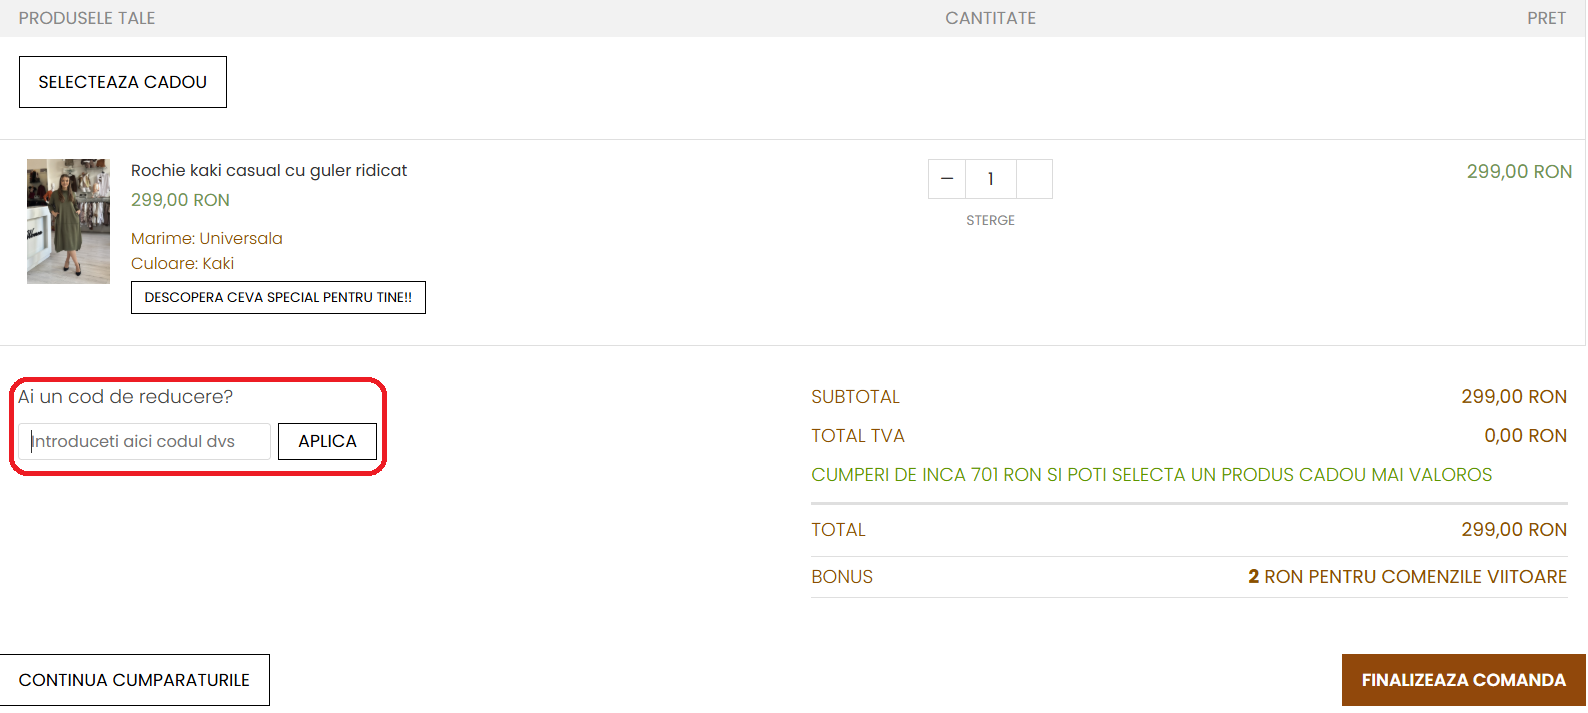Screen dimensions: 1588x713
Task: Click the CANTITATE column header
Action: (990, 18)
